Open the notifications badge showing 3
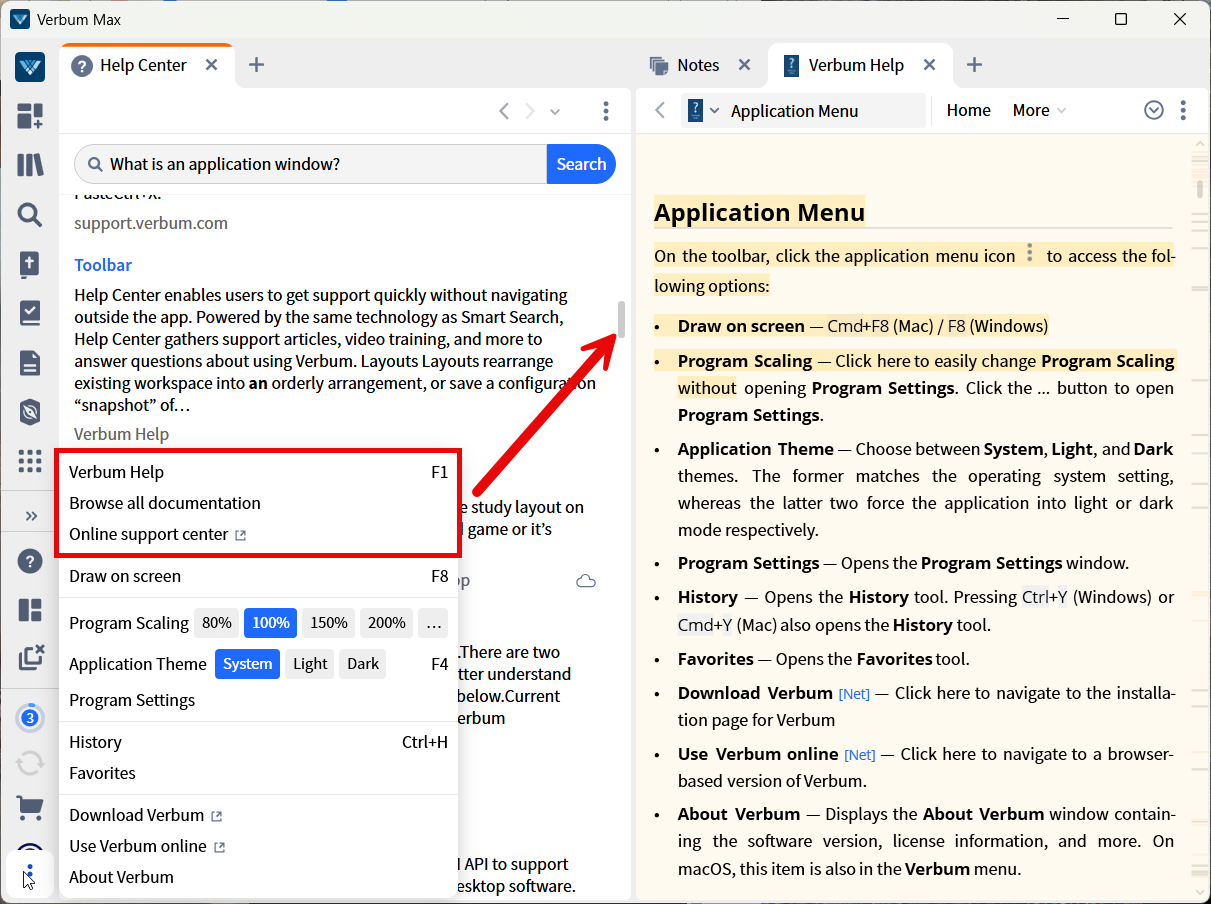Image resolution: width=1211 pixels, height=904 pixels. [x=30, y=718]
